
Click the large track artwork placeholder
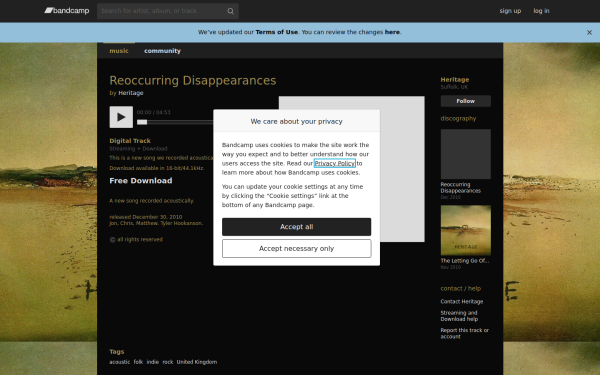[402, 169]
